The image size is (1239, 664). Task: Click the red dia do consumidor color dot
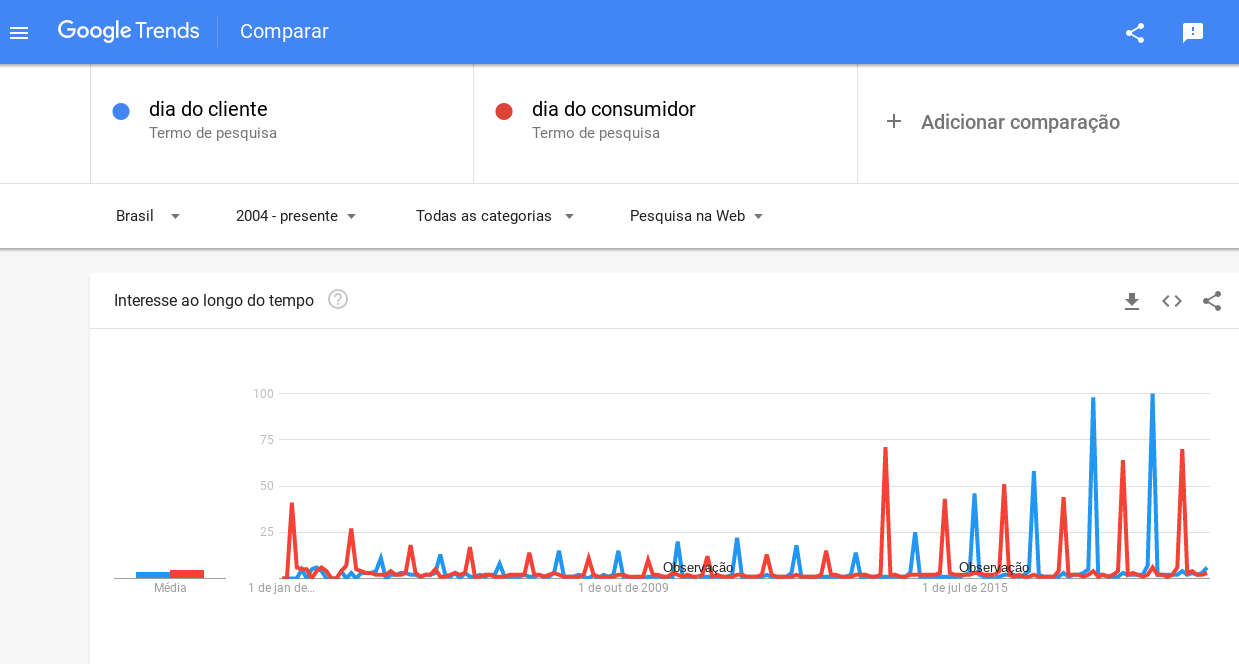[504, 111]
